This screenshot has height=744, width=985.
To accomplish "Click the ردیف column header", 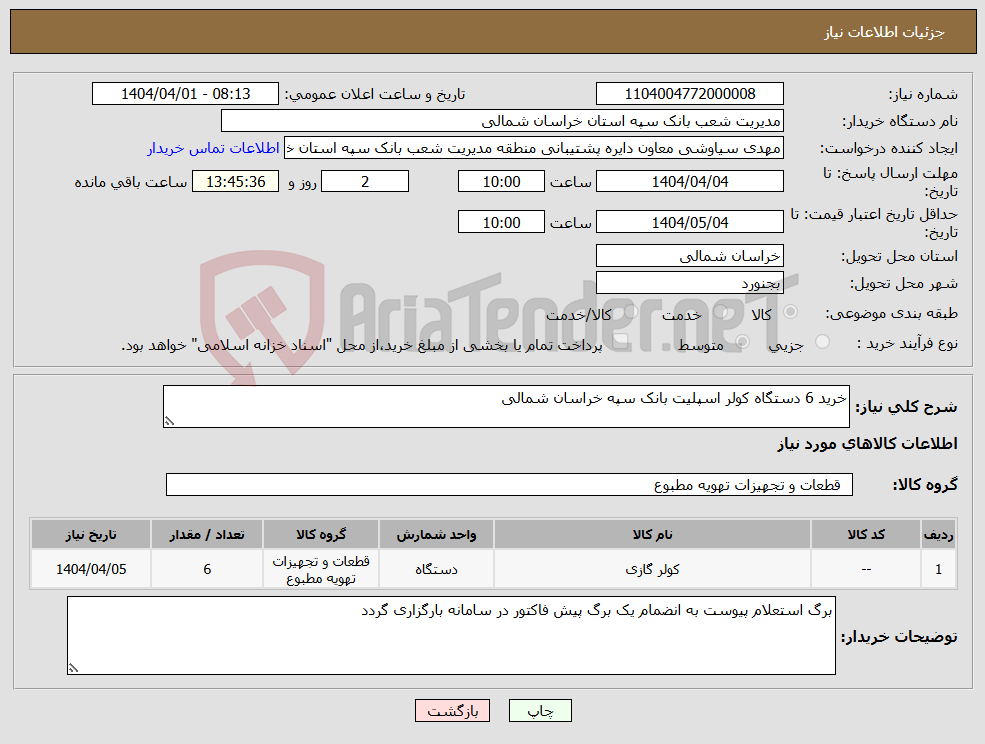I will coord(939,535).
